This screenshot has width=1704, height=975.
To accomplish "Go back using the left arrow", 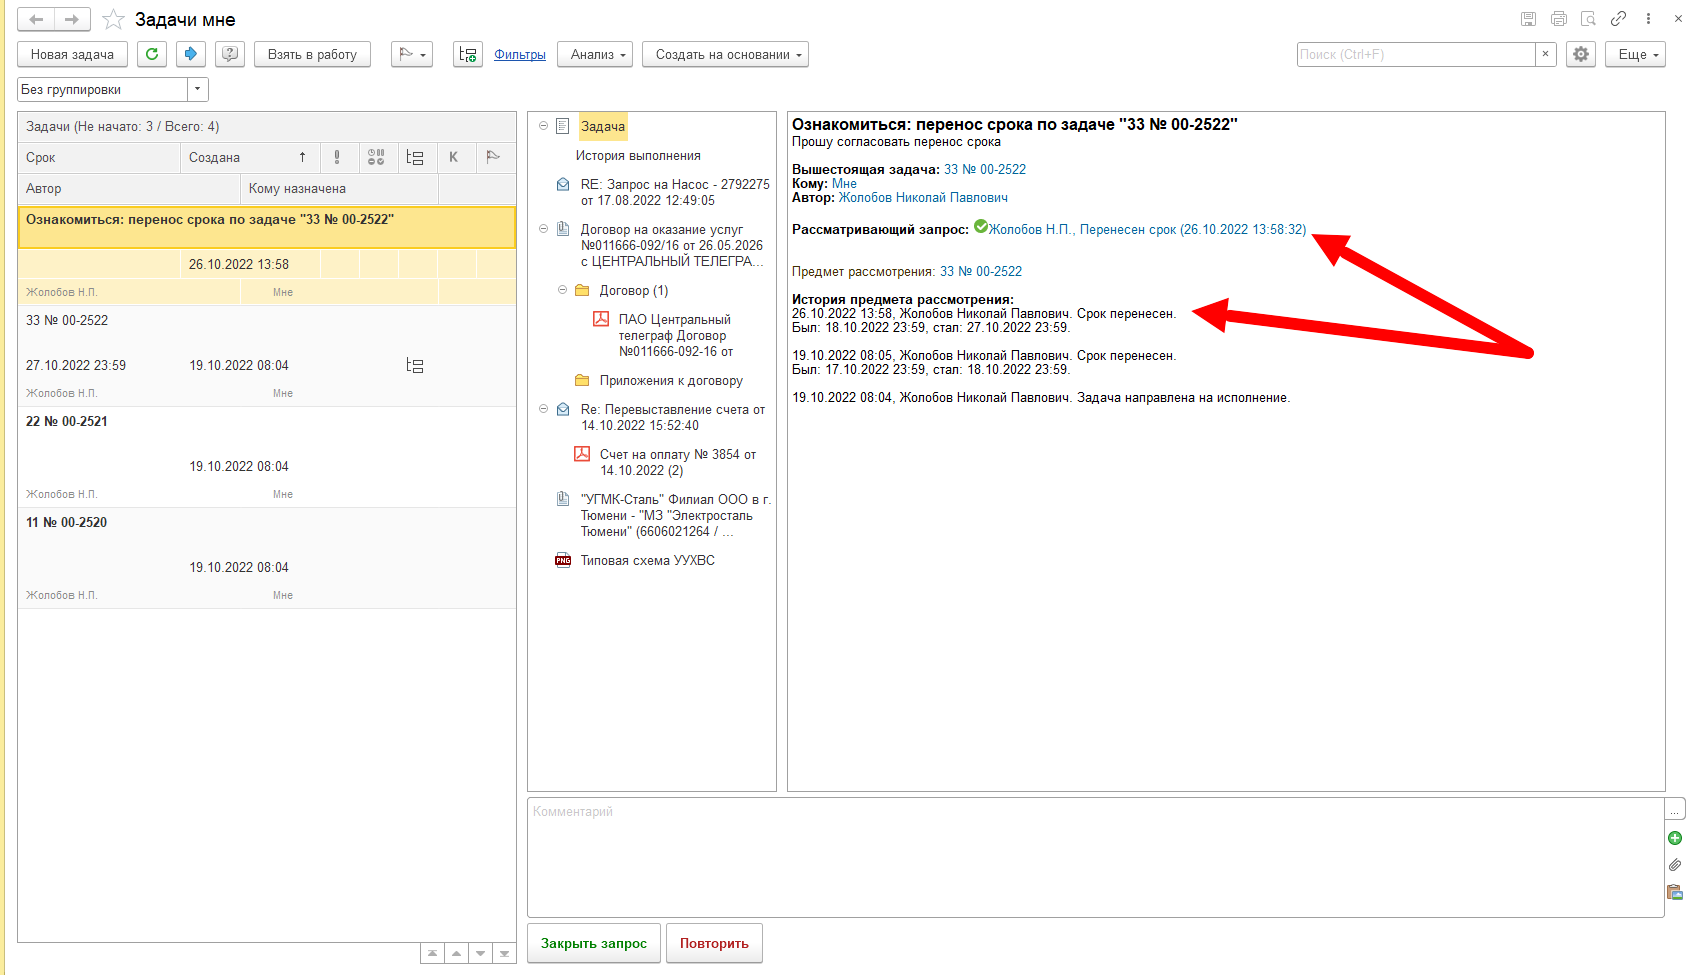I will tap(36, 19).
